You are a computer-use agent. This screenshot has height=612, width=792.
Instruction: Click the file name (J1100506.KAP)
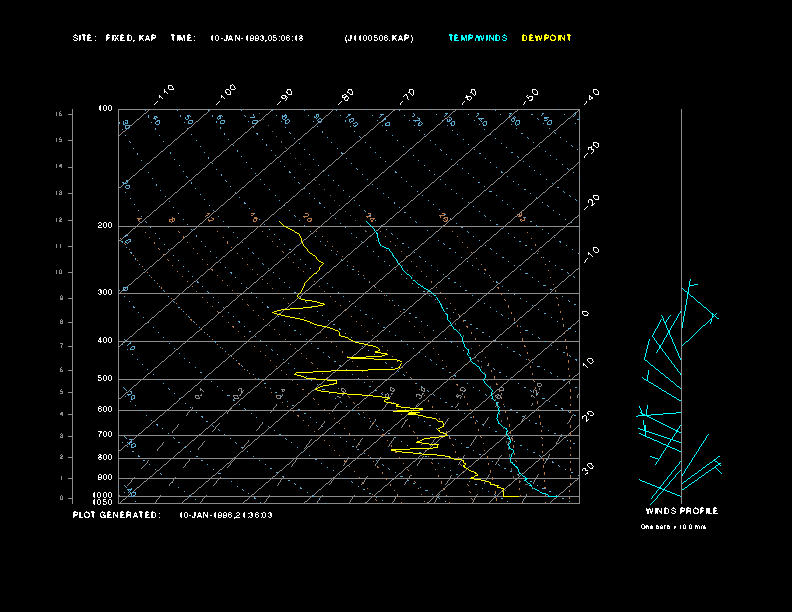379,38
